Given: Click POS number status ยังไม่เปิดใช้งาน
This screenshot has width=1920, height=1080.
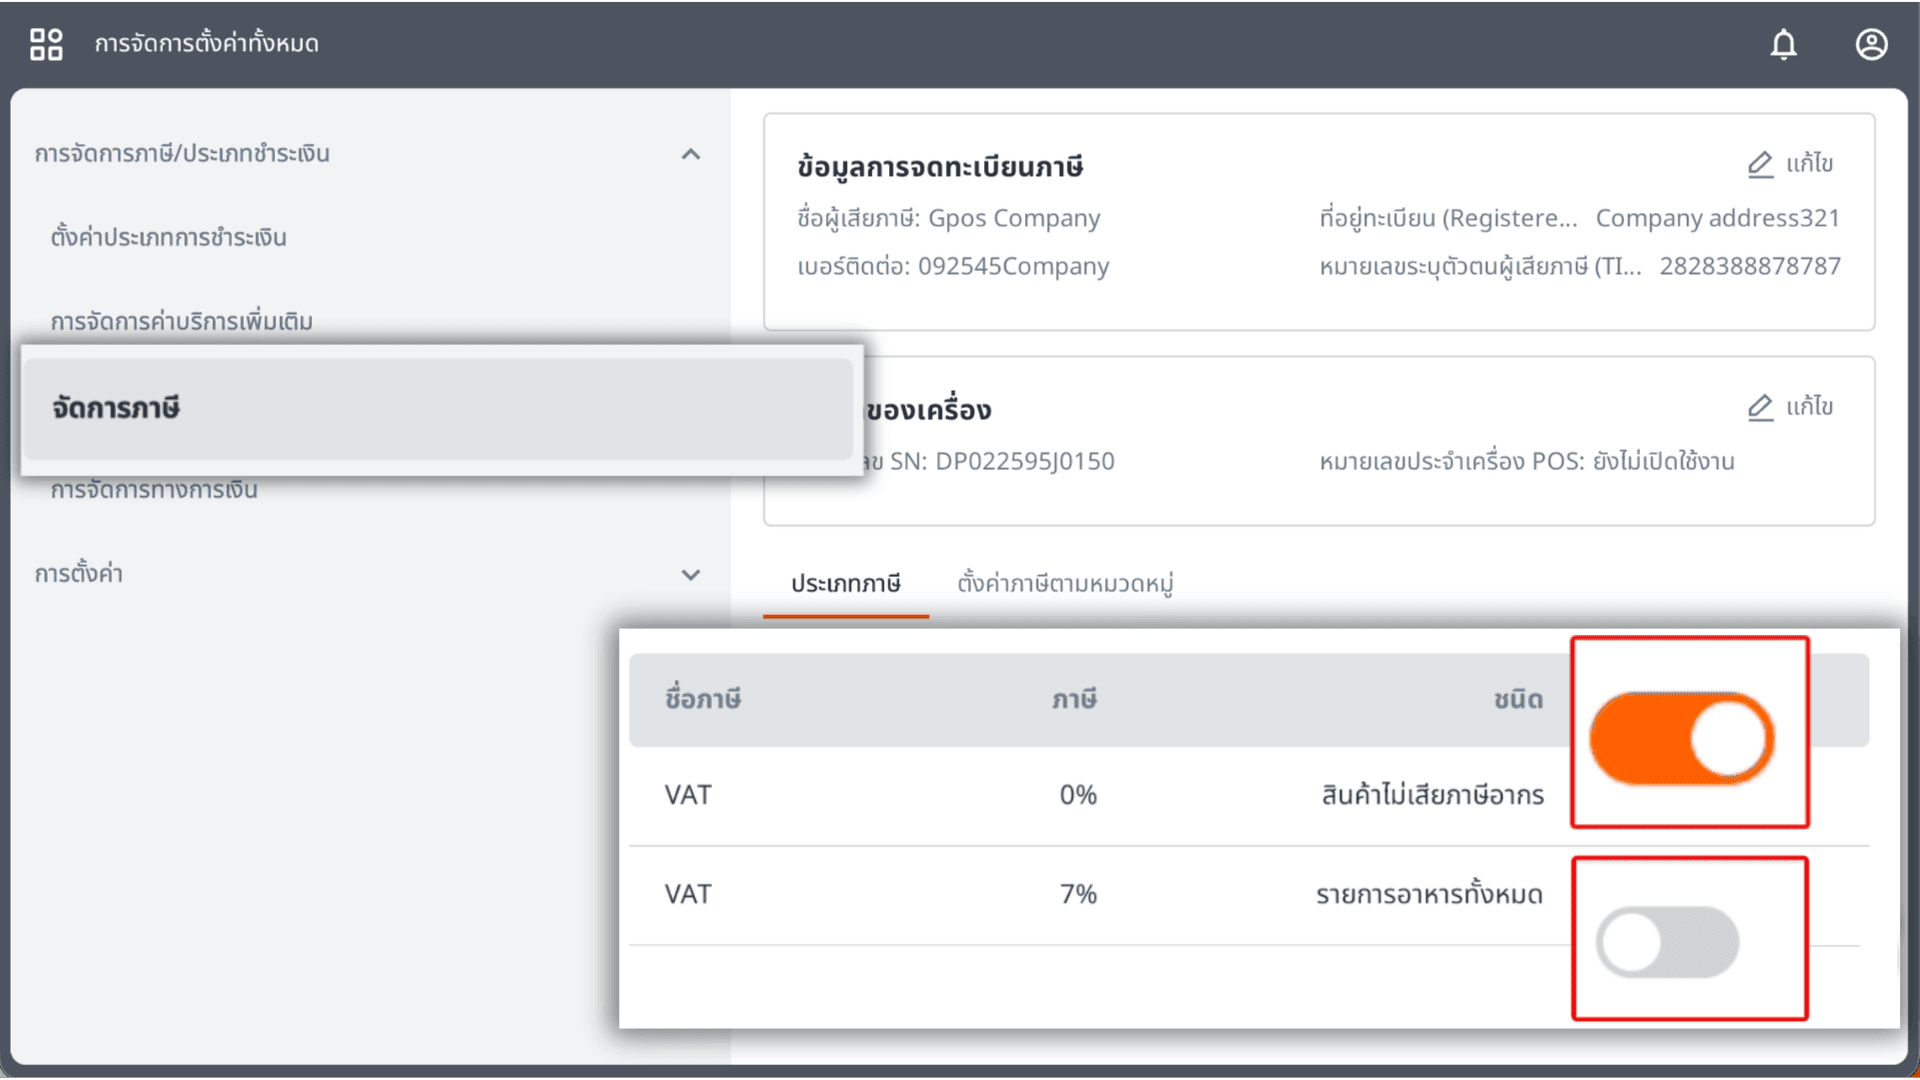Looking at the screenshot, I should click(1663, 461).
